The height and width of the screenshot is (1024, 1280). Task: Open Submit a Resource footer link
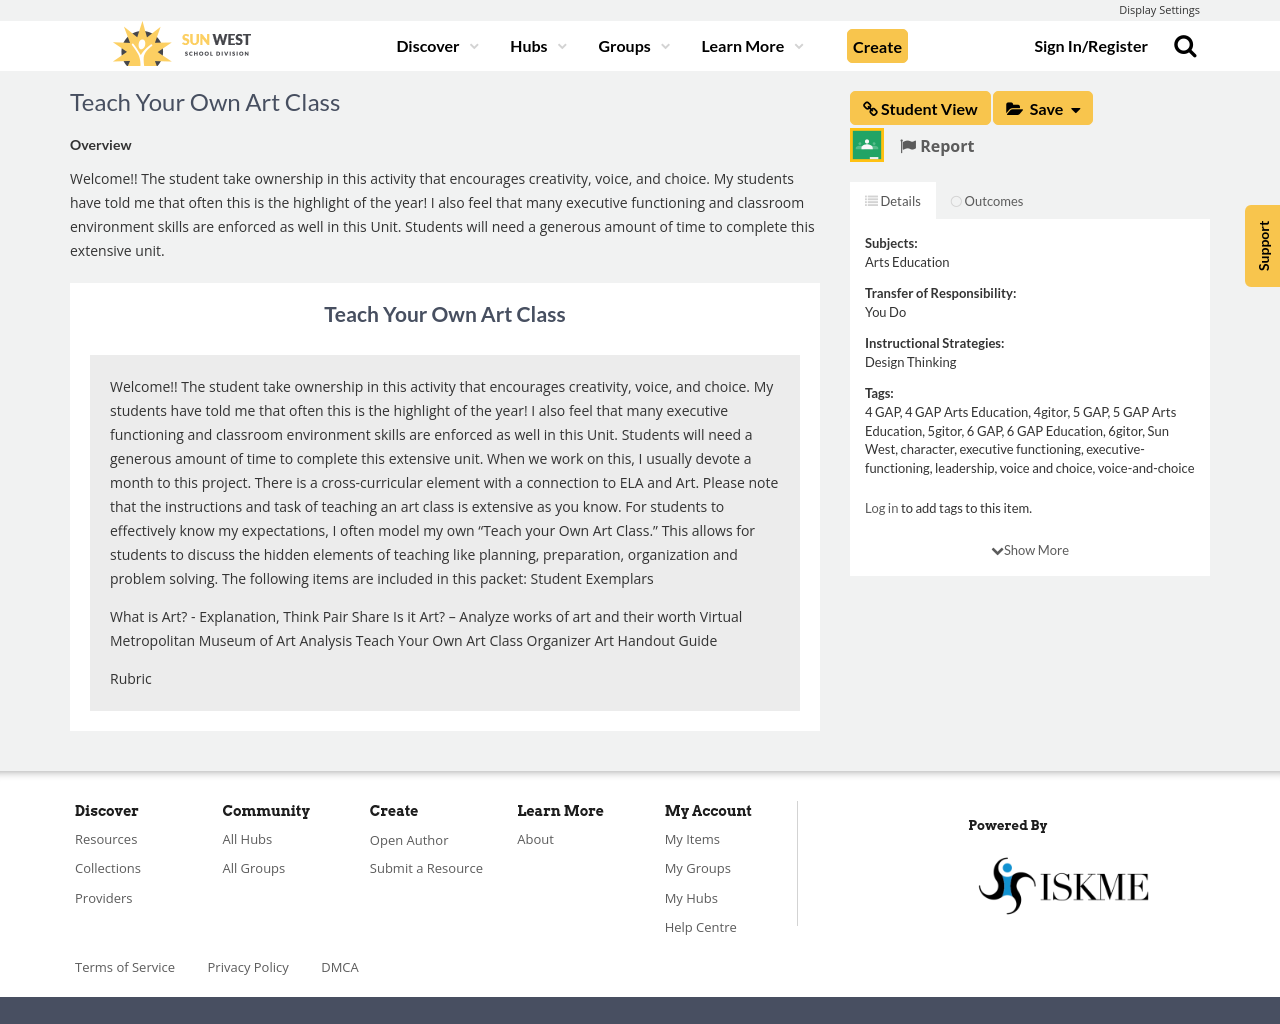[x=426, y=868]
